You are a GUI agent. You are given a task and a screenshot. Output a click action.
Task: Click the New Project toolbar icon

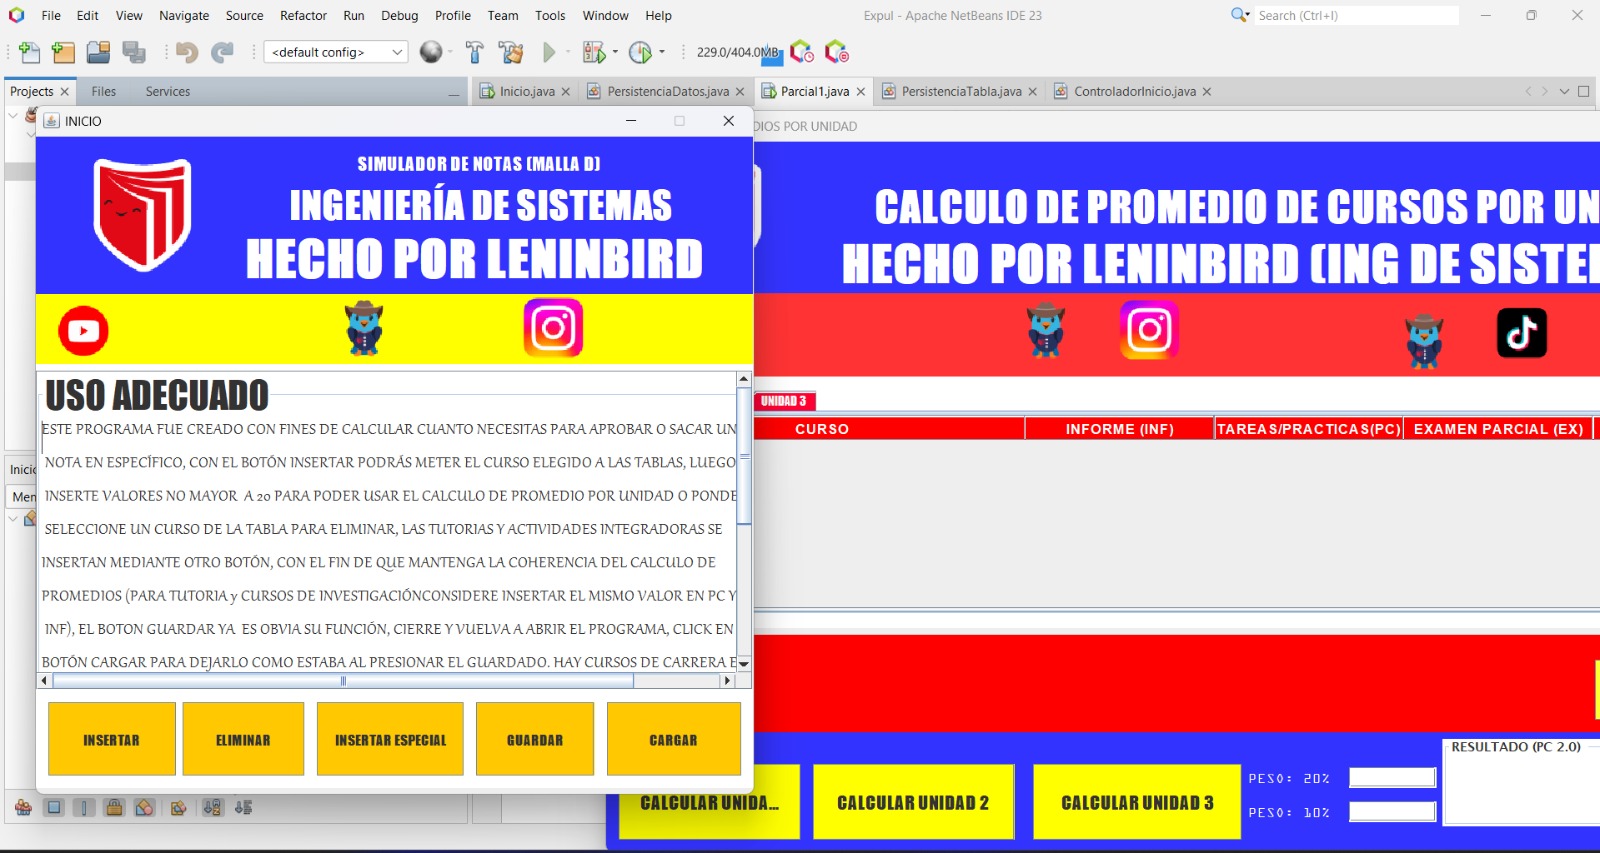coord(63,52)
